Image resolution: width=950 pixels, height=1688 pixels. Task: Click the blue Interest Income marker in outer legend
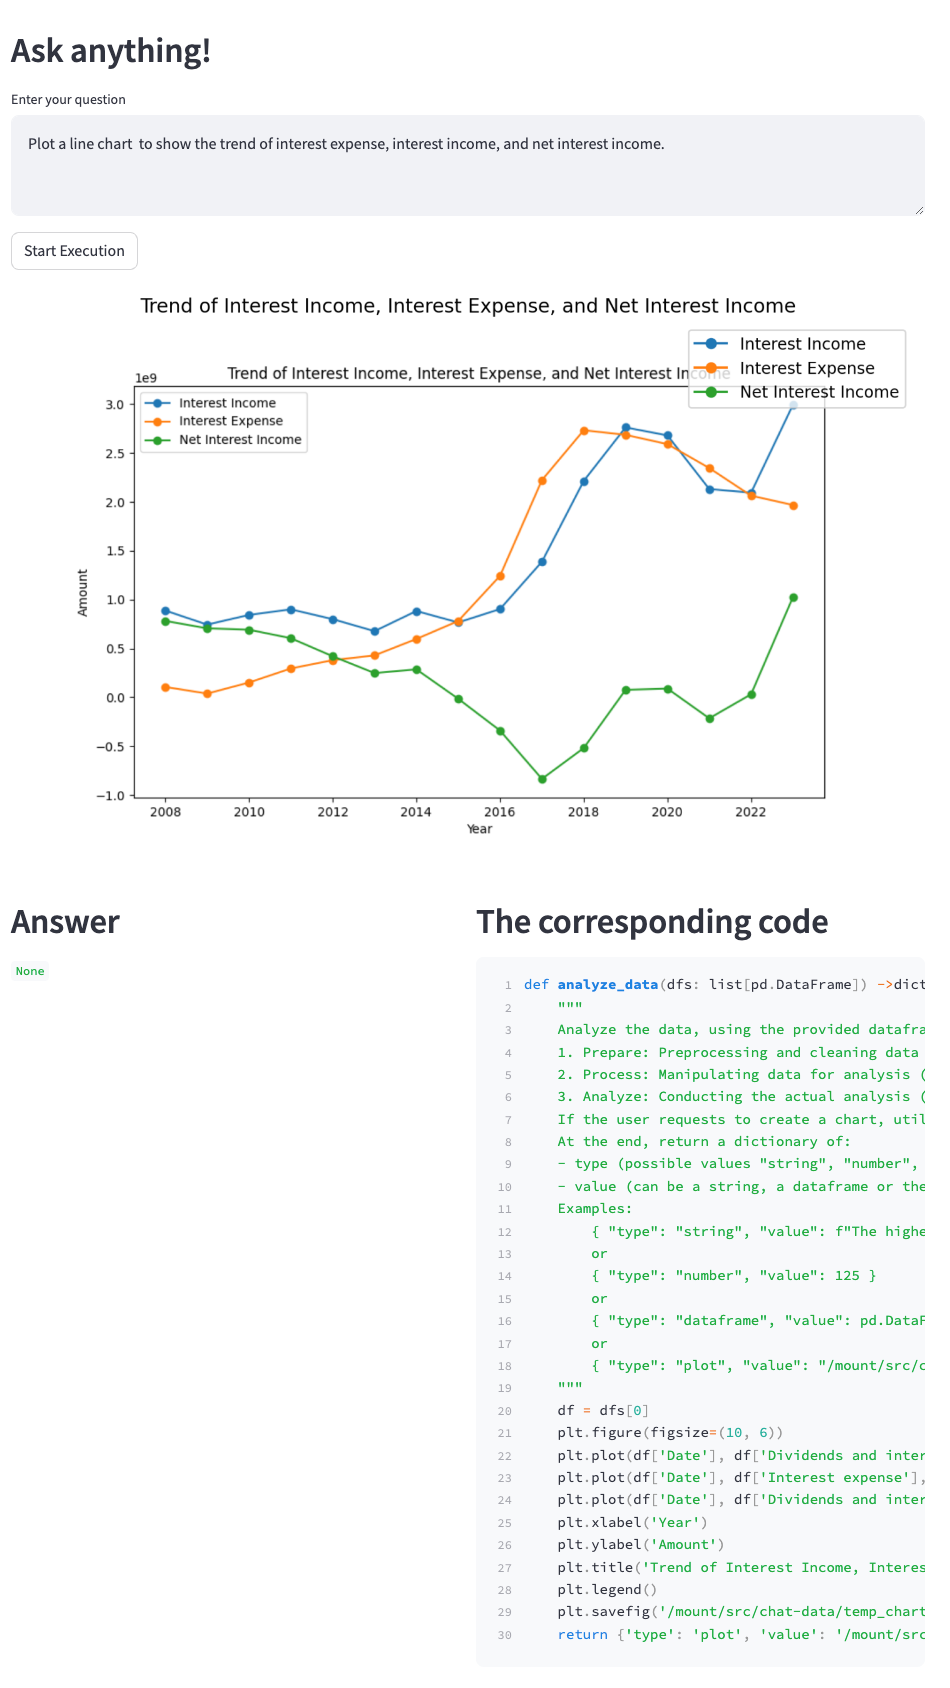(711, 344)
